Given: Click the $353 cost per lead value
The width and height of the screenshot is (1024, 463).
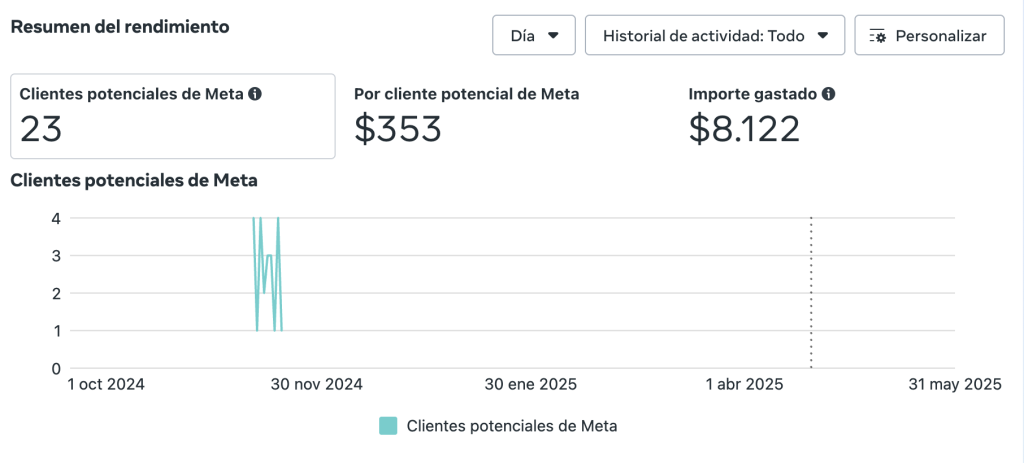Looking at the screenshot, I should pos(398,128).
